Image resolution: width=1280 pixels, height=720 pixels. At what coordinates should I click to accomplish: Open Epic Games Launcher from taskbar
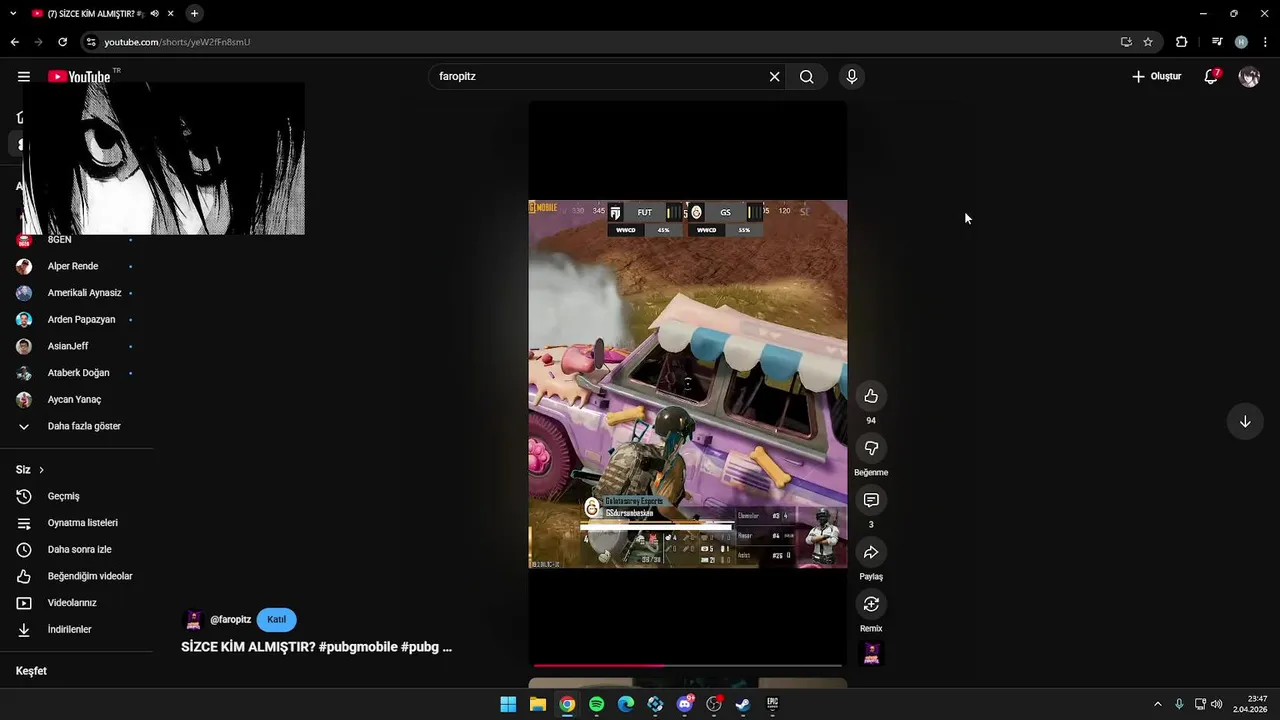pyautogui.click(x=773, y=704)
